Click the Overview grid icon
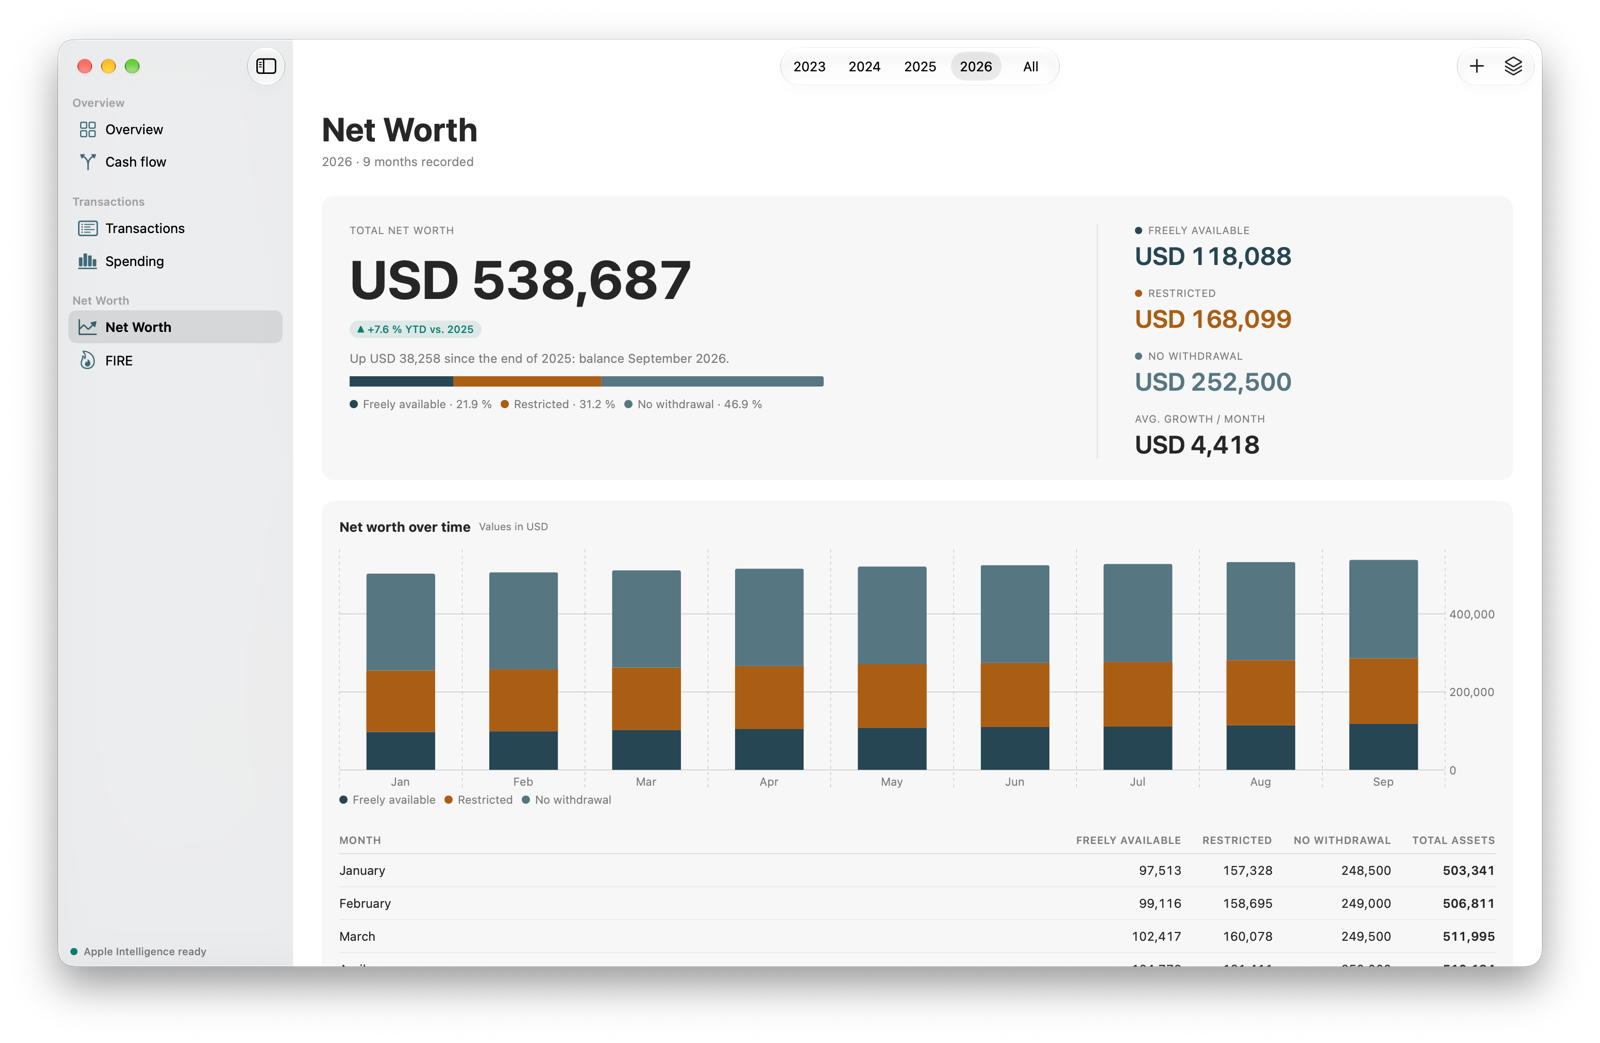 tap(88, 129)
